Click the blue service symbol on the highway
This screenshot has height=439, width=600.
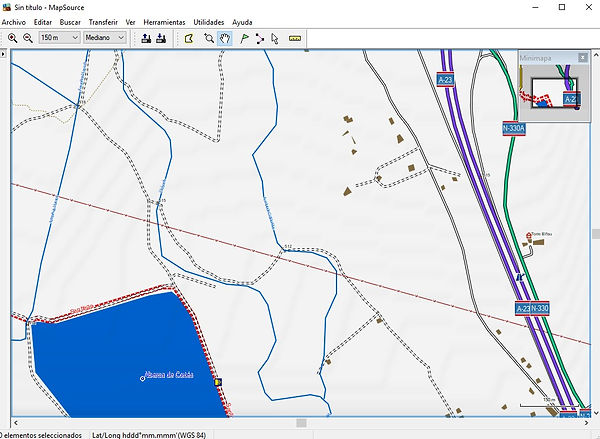click(520, 277)
